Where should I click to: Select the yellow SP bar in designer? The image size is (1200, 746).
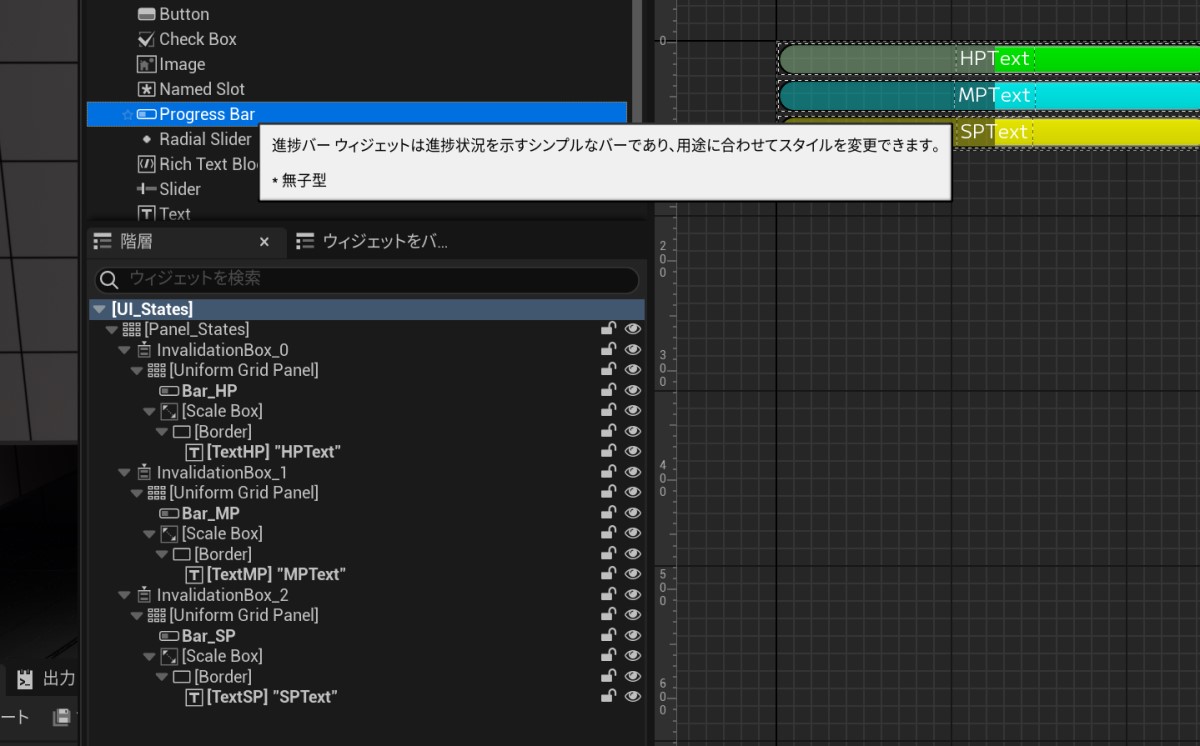coord(1075,132)
